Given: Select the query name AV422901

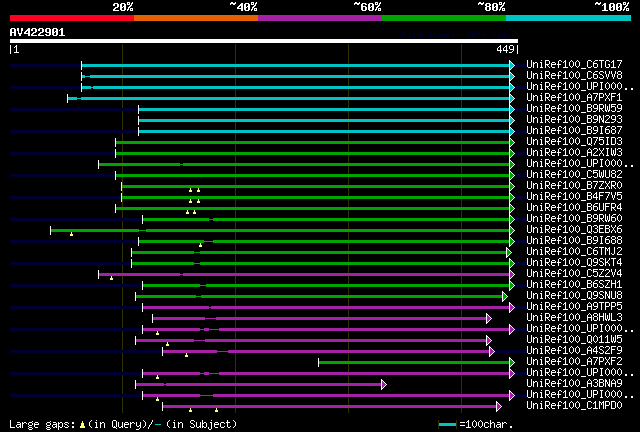Looking at the screenshot, I should pyautogui.click(x=37, y=32).
